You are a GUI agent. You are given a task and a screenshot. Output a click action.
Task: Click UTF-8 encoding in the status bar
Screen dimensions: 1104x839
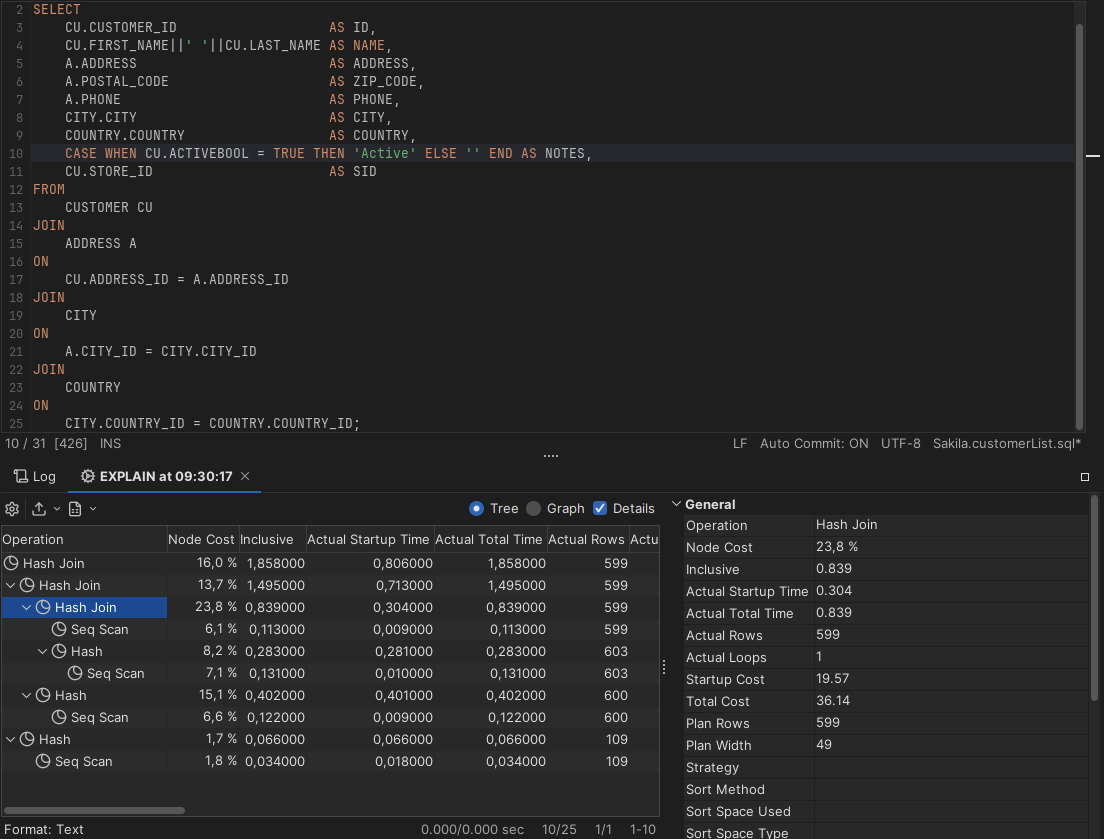click(x=900, y=443)
